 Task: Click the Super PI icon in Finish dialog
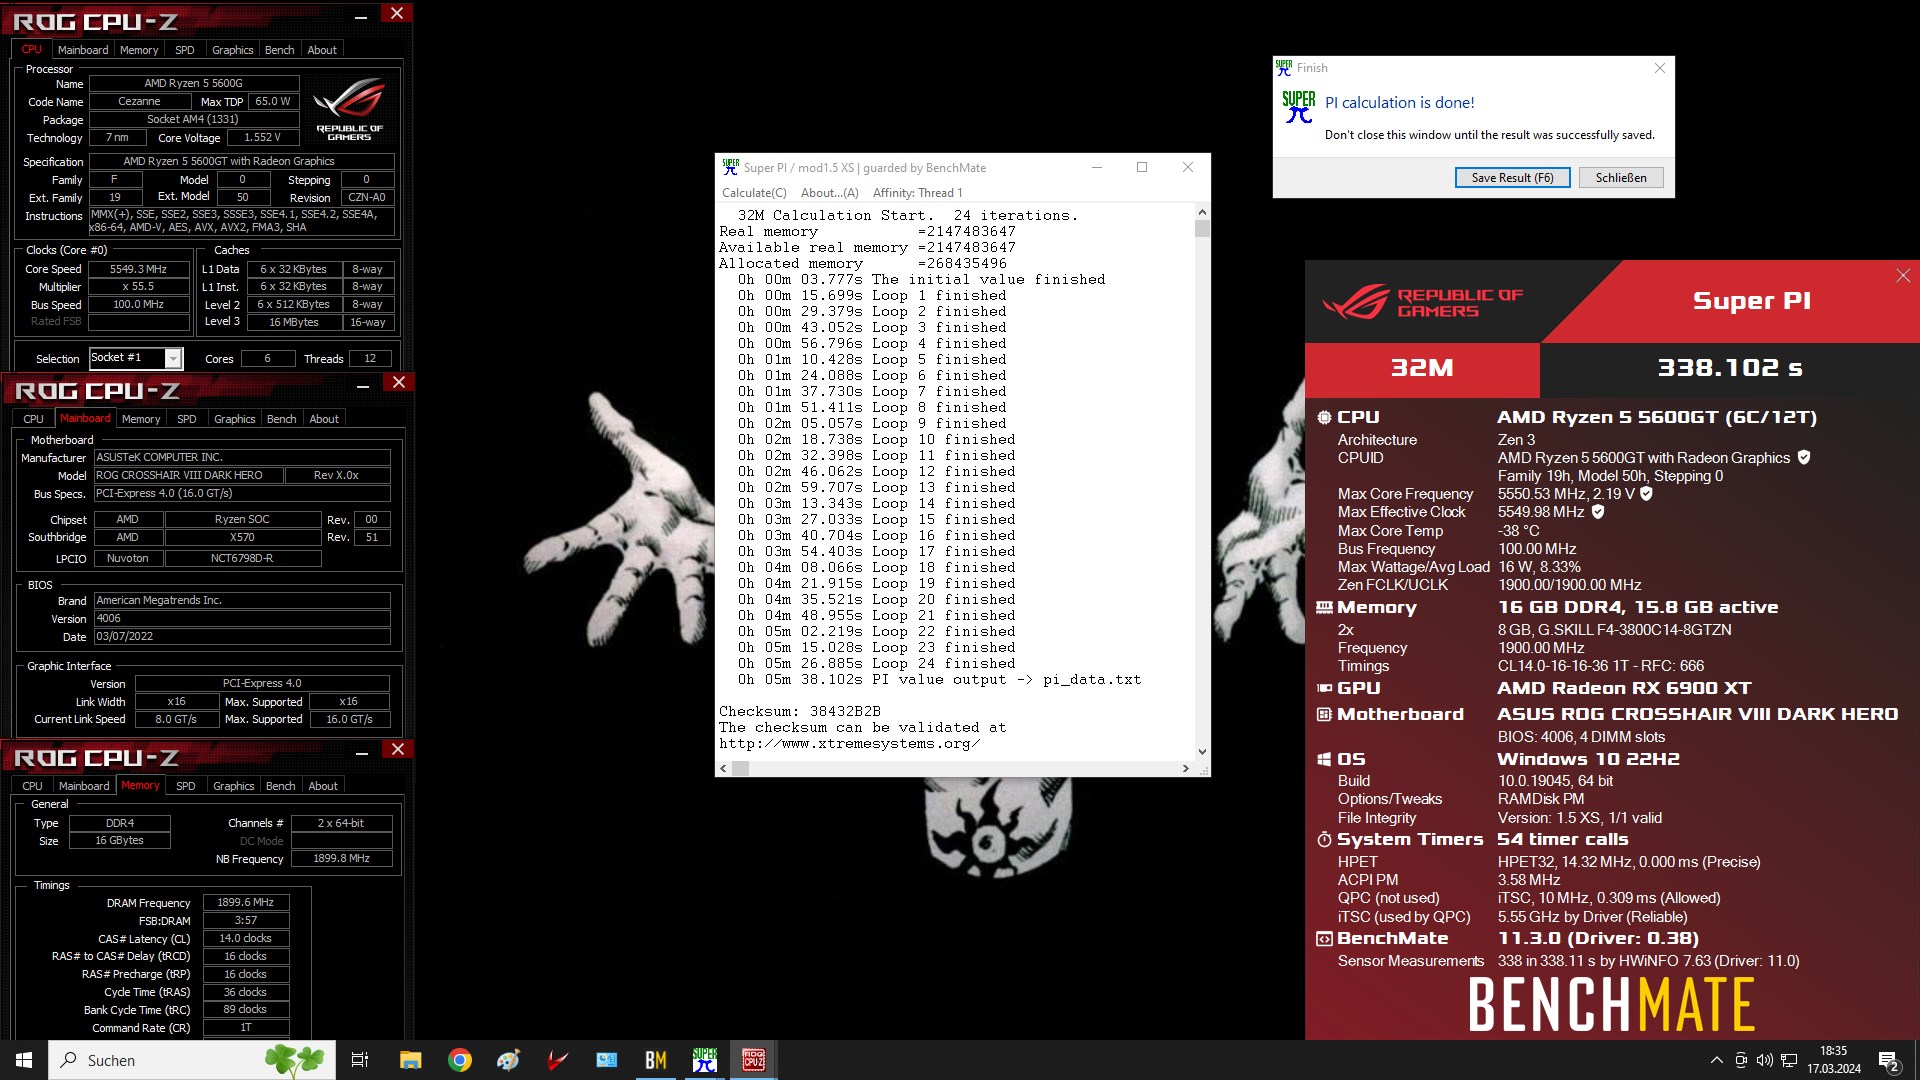pos(1299,107)
